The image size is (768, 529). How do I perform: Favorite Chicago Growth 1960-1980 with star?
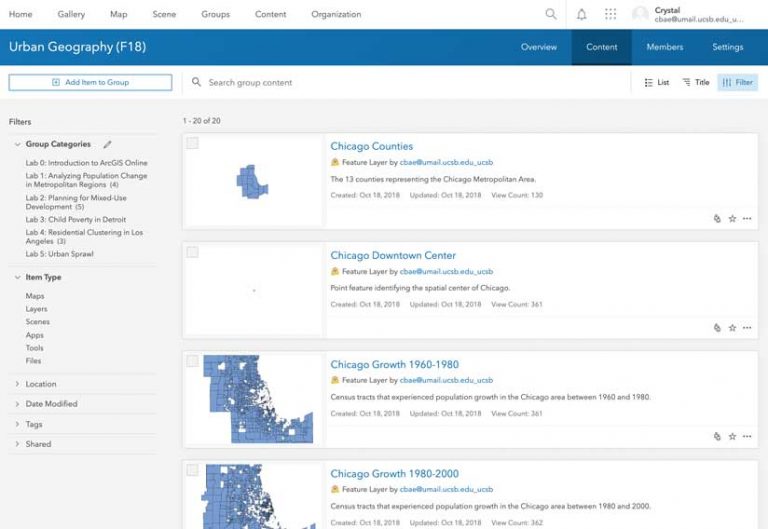coord(732,436)
